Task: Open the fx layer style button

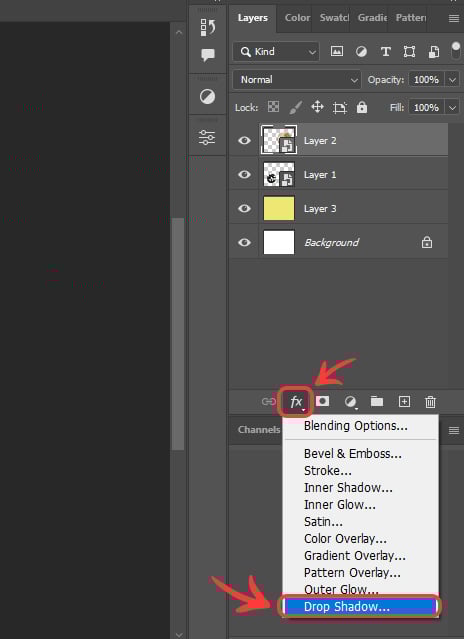Action: click(x=296, y=402)
